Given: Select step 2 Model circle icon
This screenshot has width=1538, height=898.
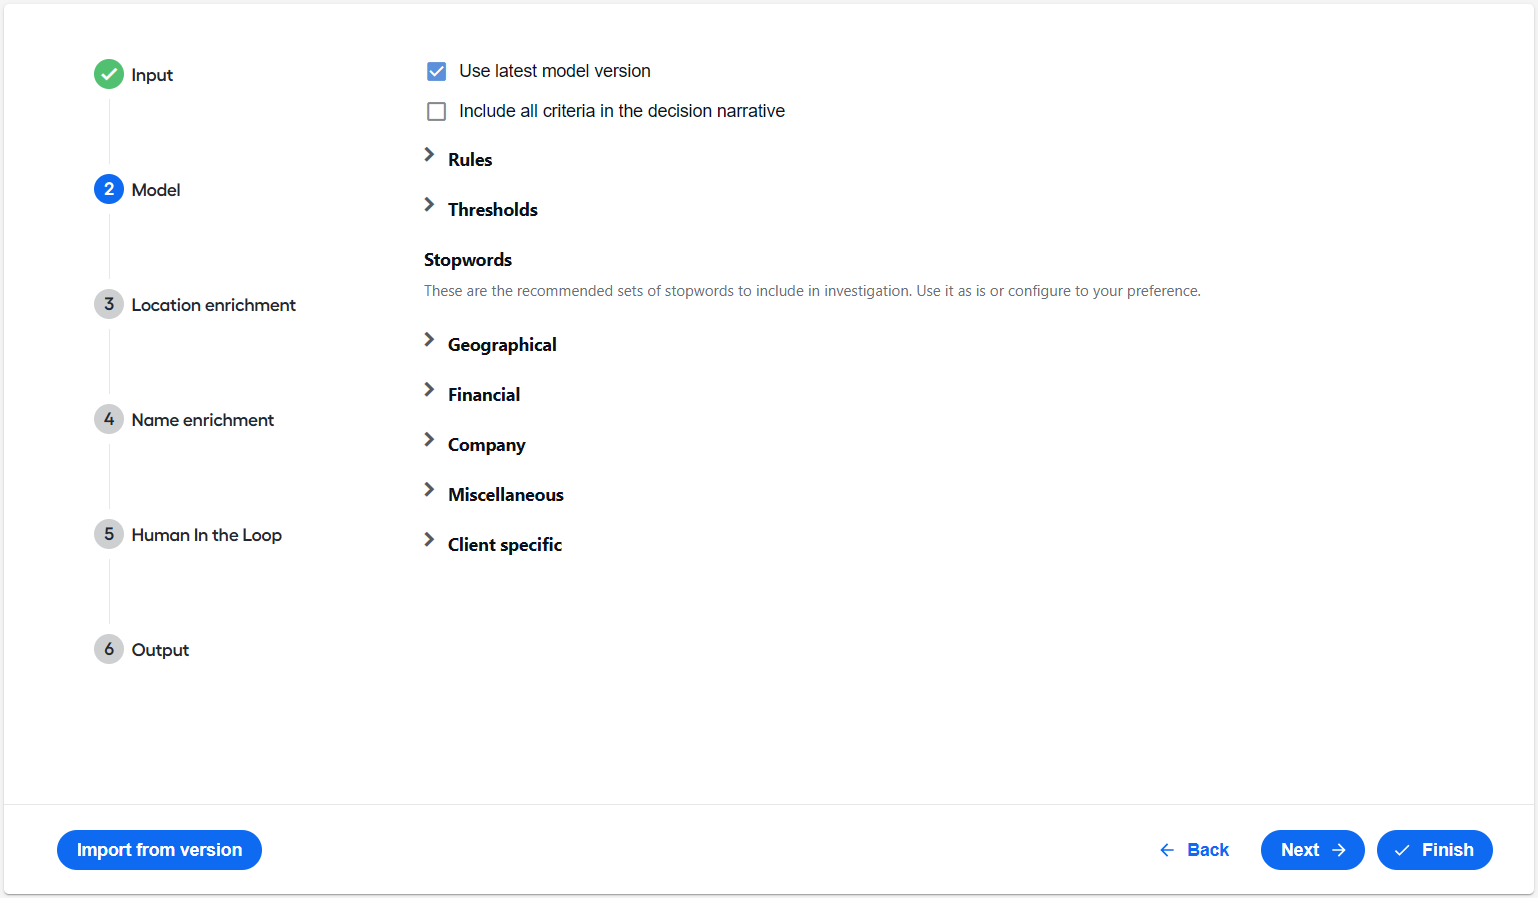Looking at the screenshot, I should pyautogui.click(x=109, y=189).
